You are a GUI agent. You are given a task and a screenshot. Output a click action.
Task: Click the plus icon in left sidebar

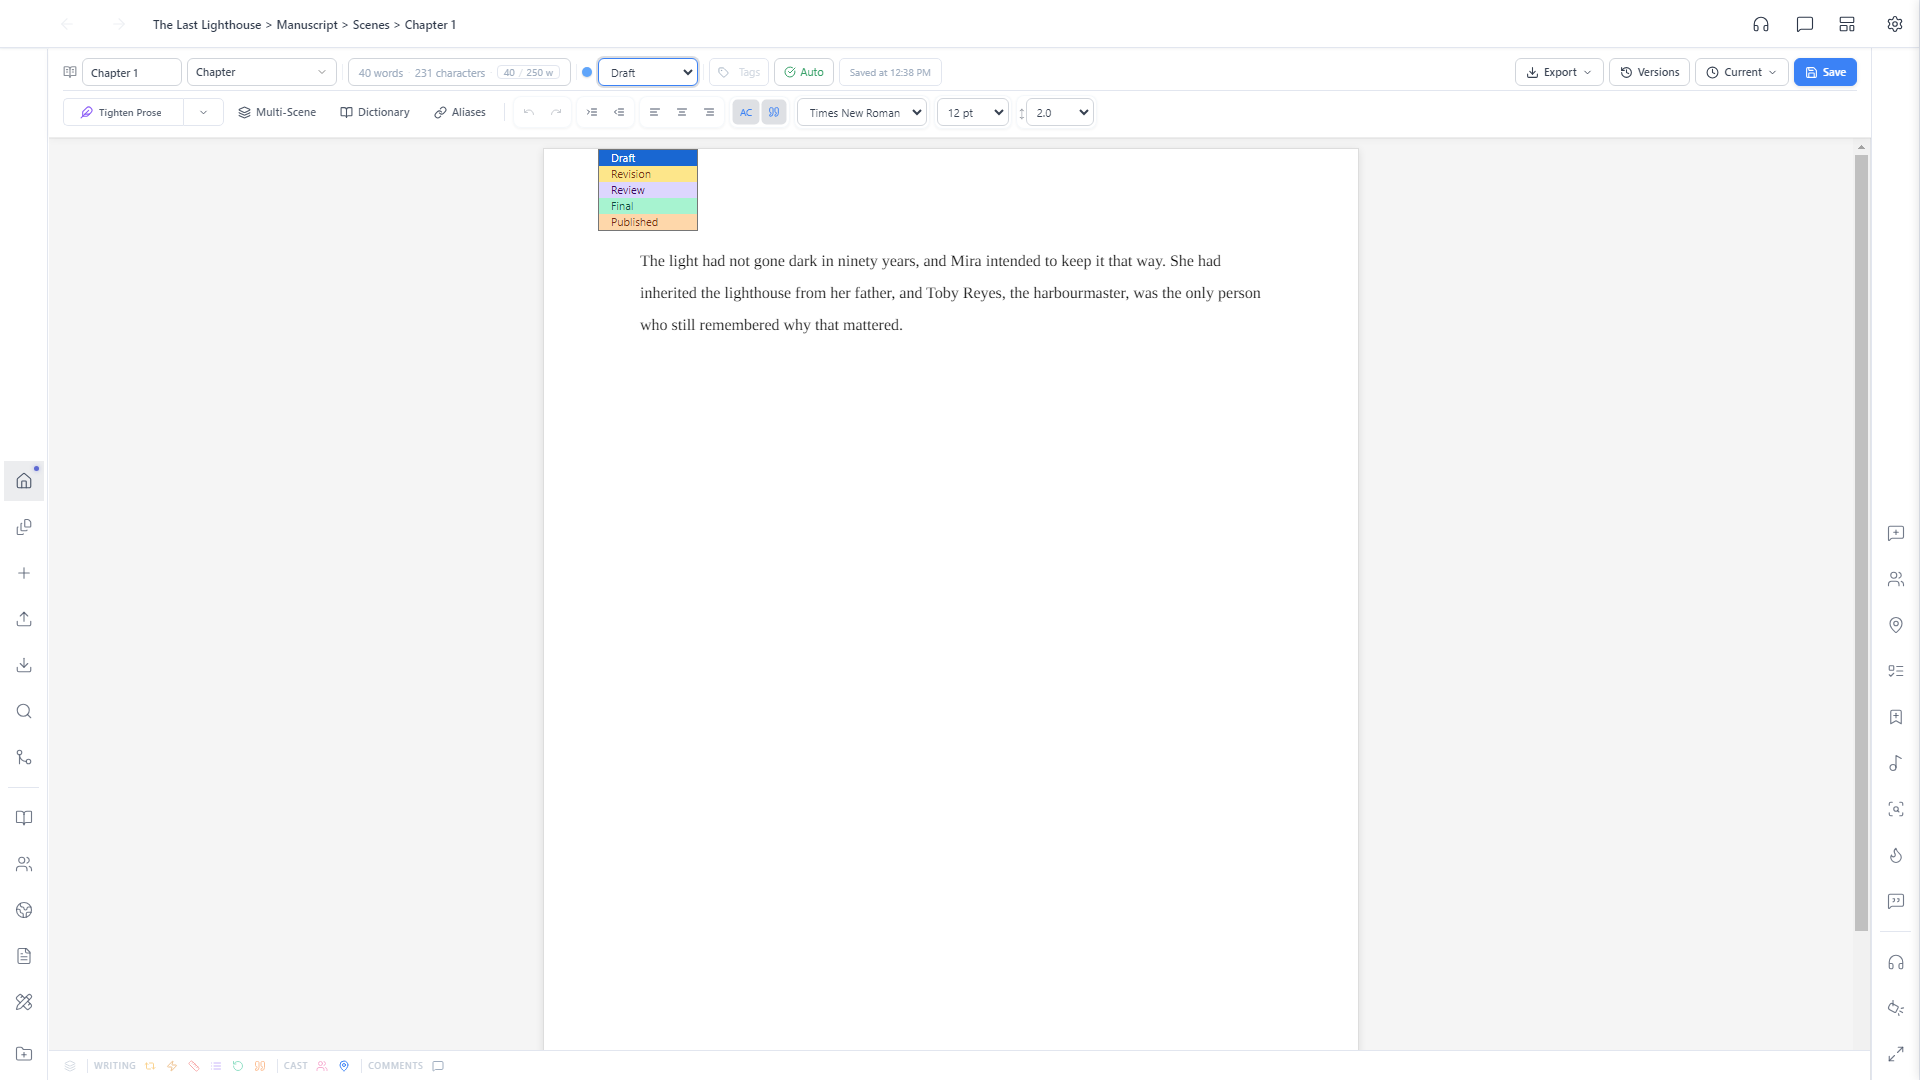point(24,573)
